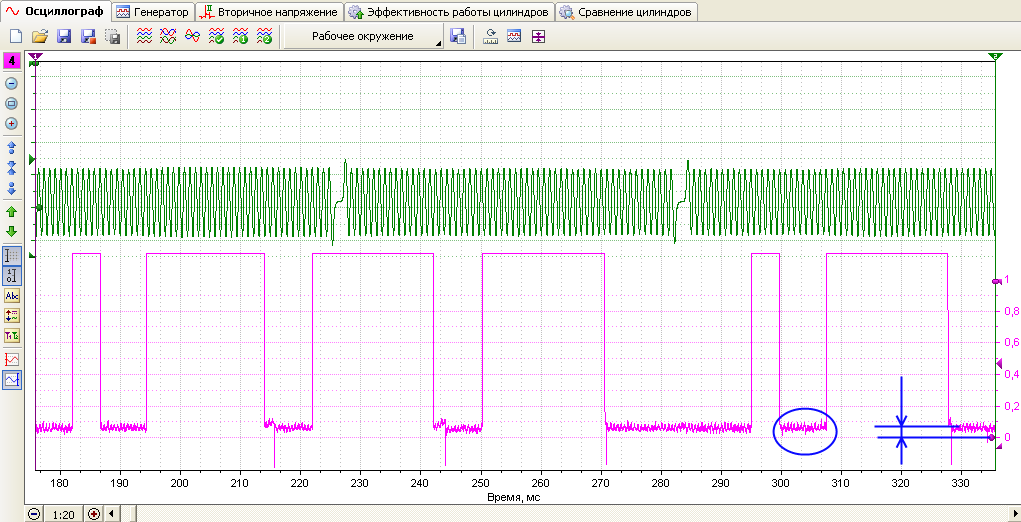The height and width of the screenshot is (522, 1021).
Task: Select overlapping sine waves icon
Action: (192, 36)
